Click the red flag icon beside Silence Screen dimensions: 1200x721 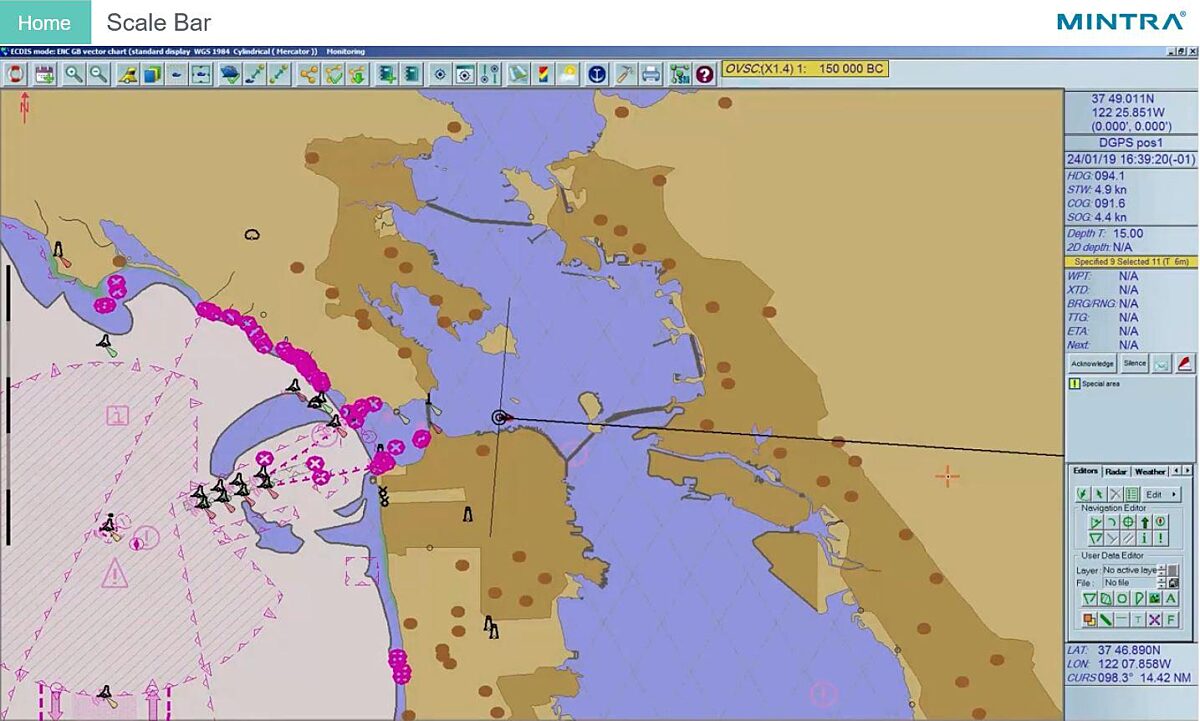click(x=1184, y=364)
